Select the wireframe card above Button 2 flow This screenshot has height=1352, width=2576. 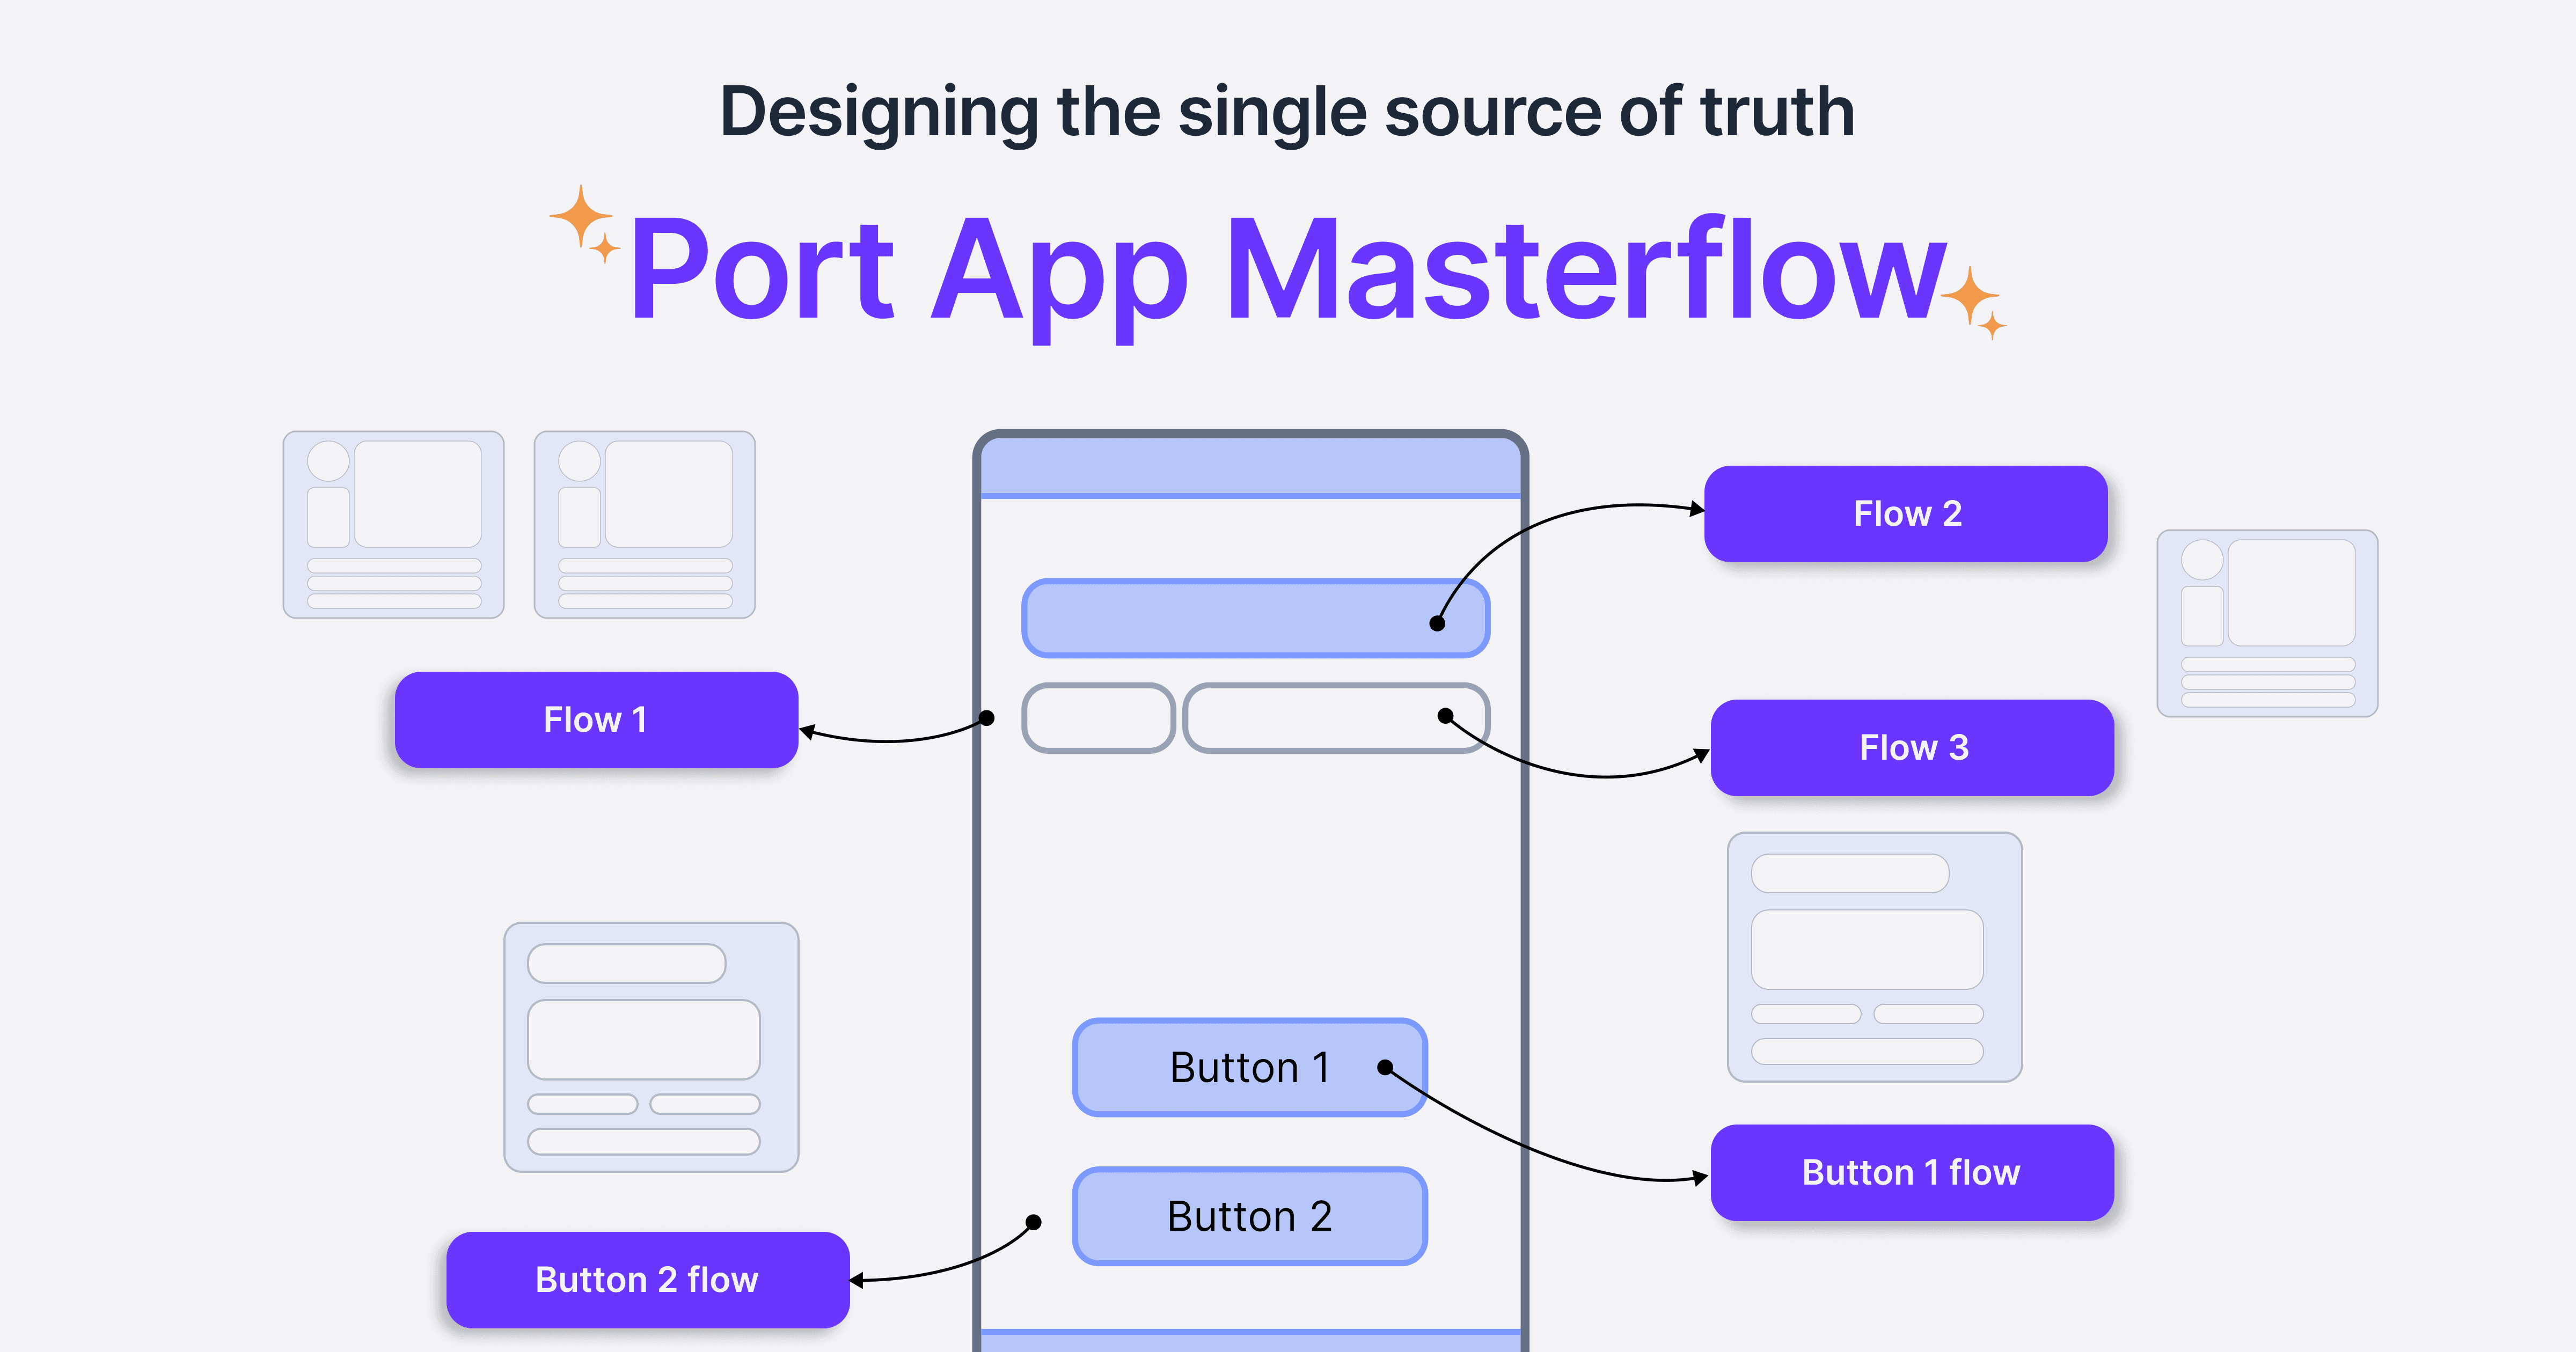click(x=652, y=1047)
